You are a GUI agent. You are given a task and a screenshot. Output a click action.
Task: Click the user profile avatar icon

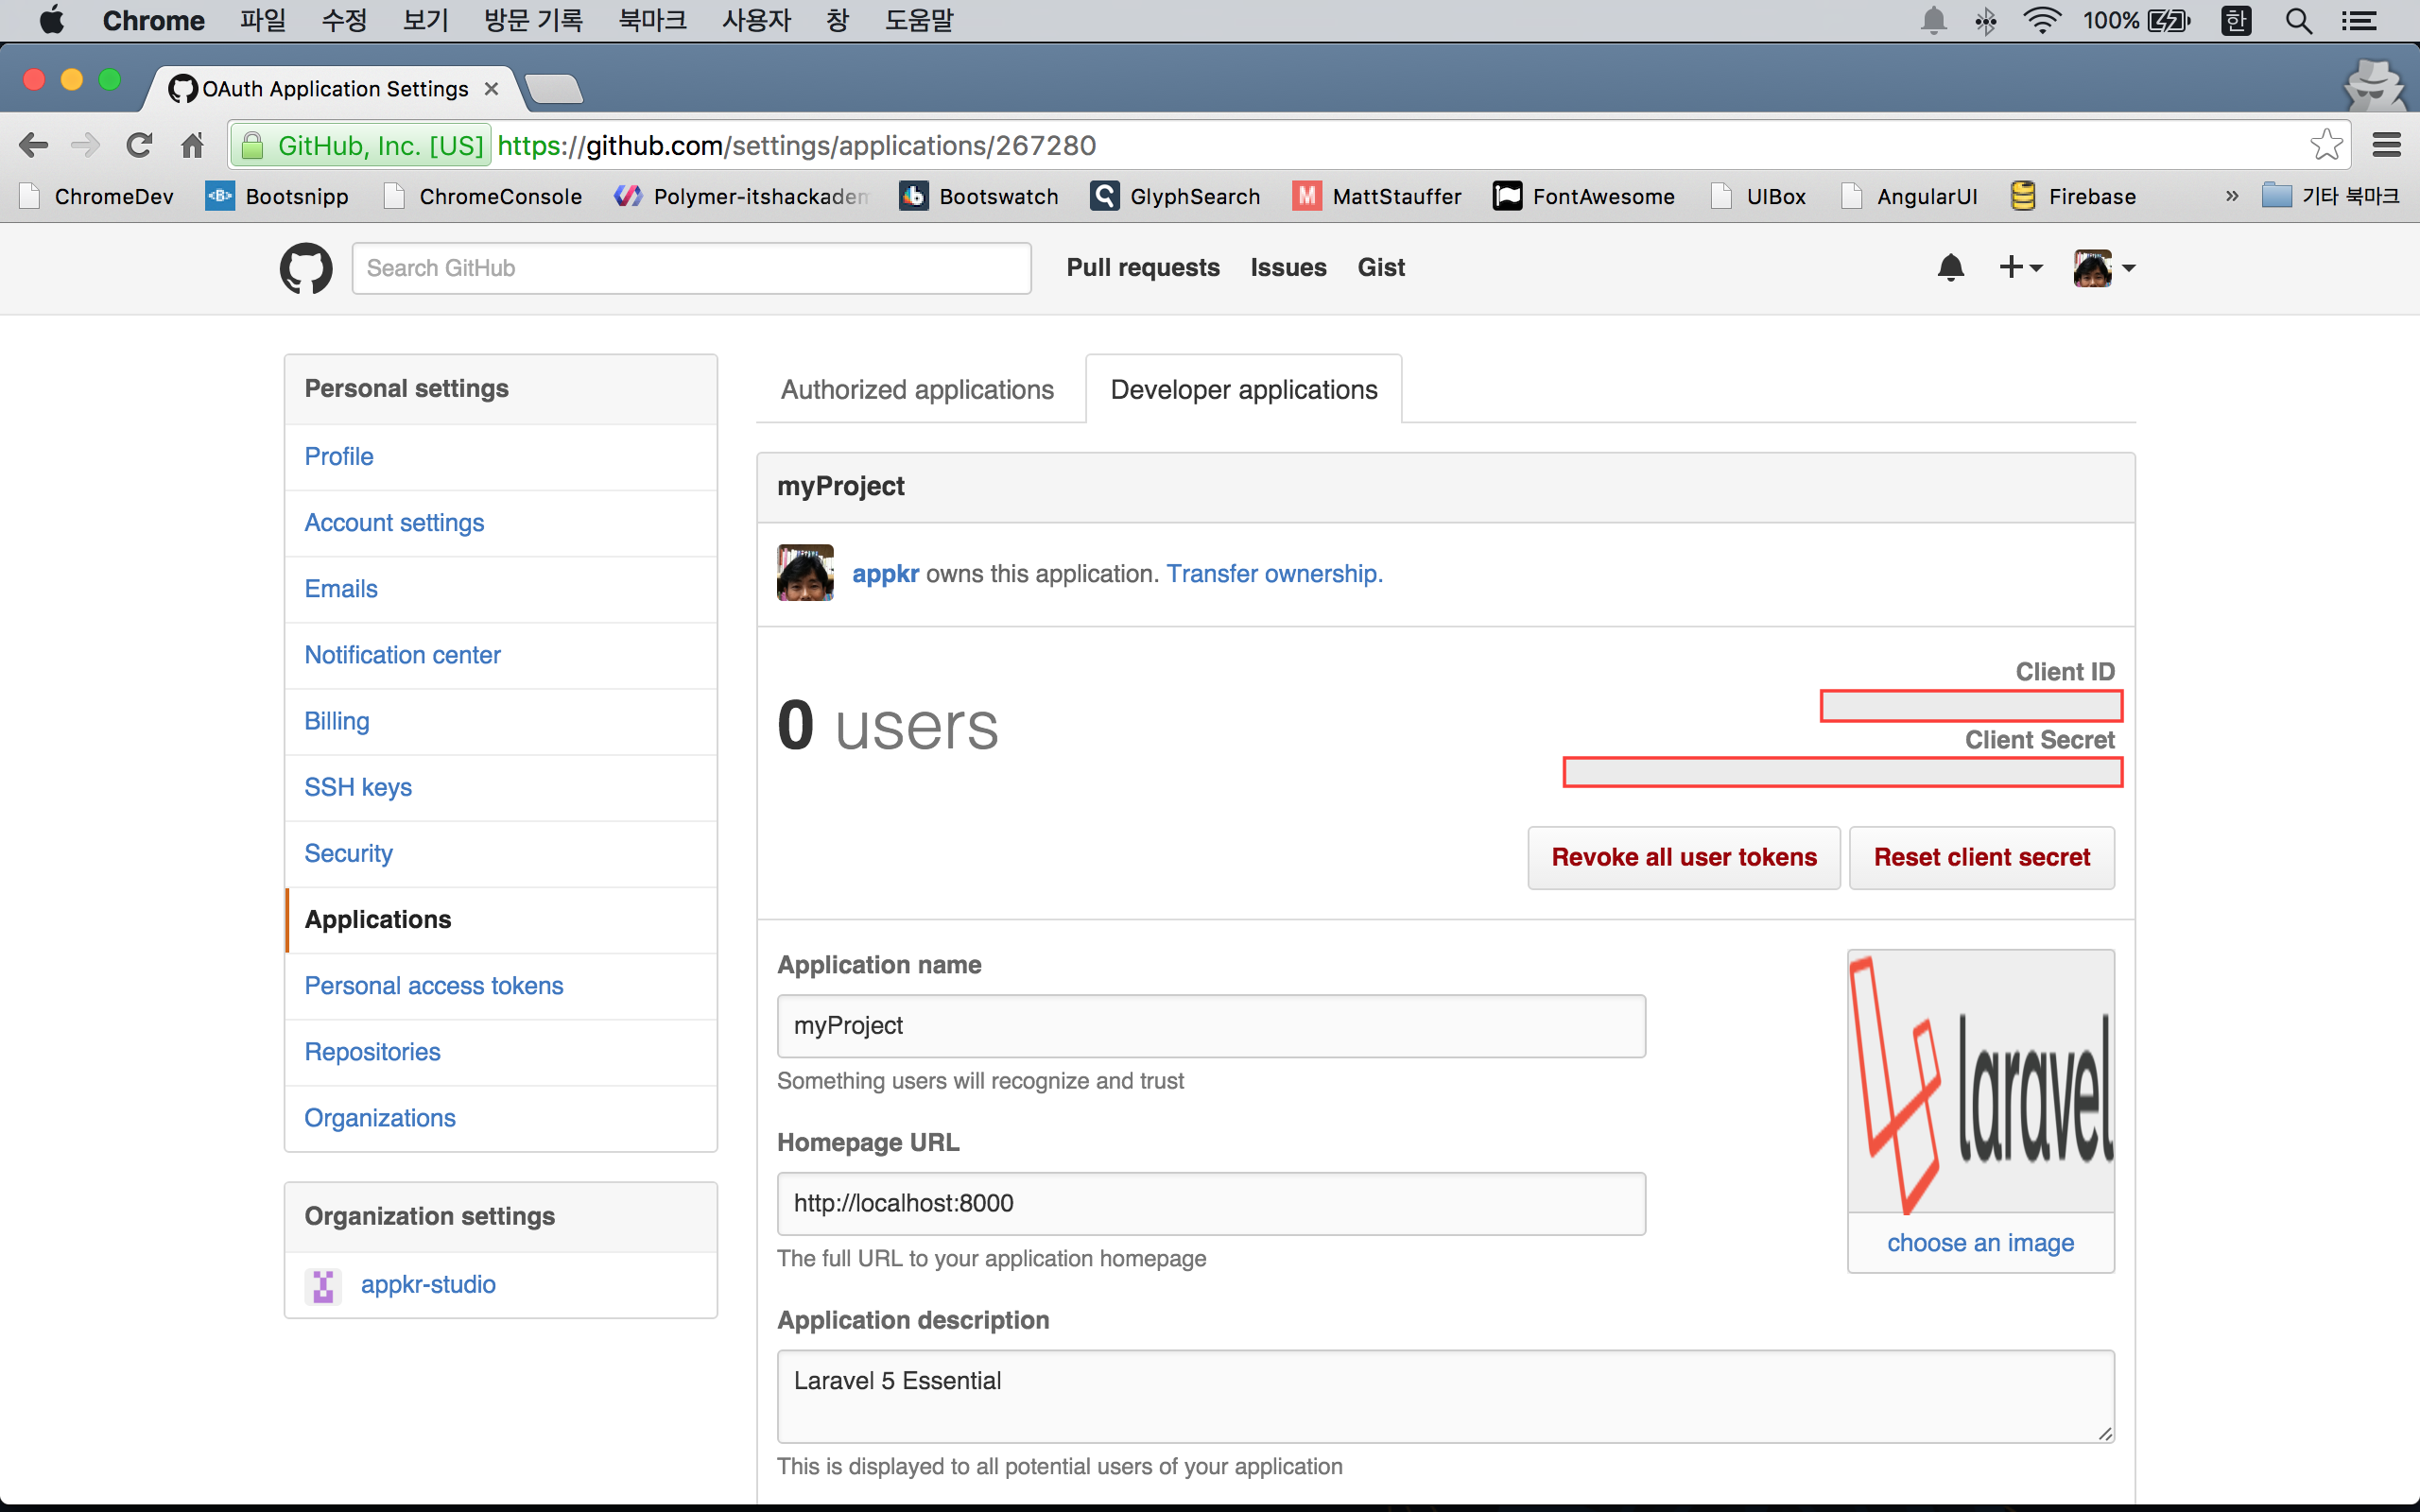2091,266
